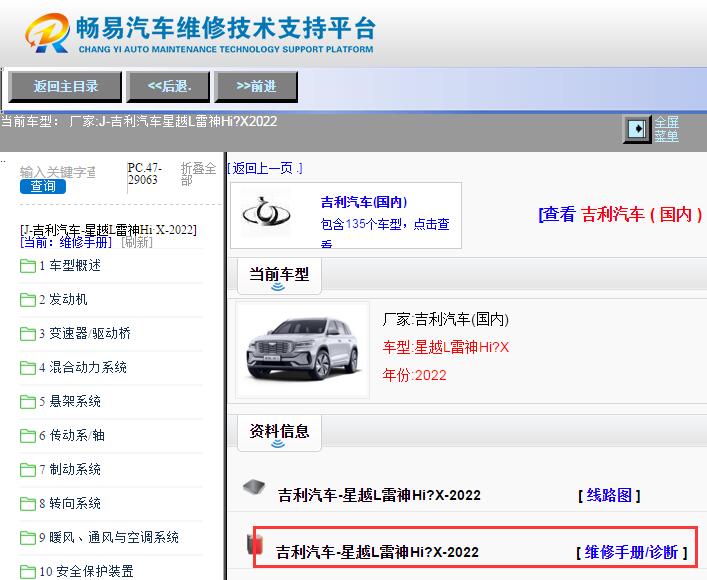Screen dimensions: 707x580
Task: Open the 全屏菜单 link
Action: (666, 129)
